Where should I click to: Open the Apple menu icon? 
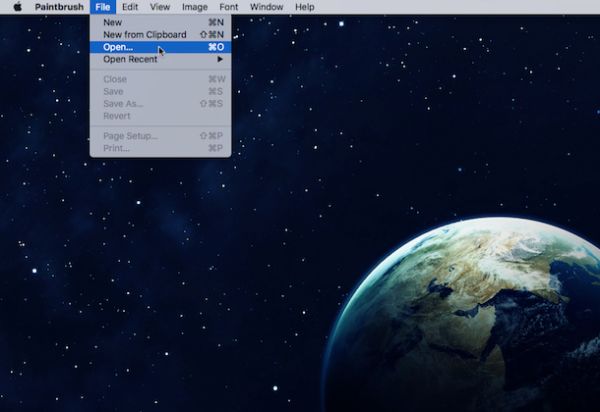17,7
